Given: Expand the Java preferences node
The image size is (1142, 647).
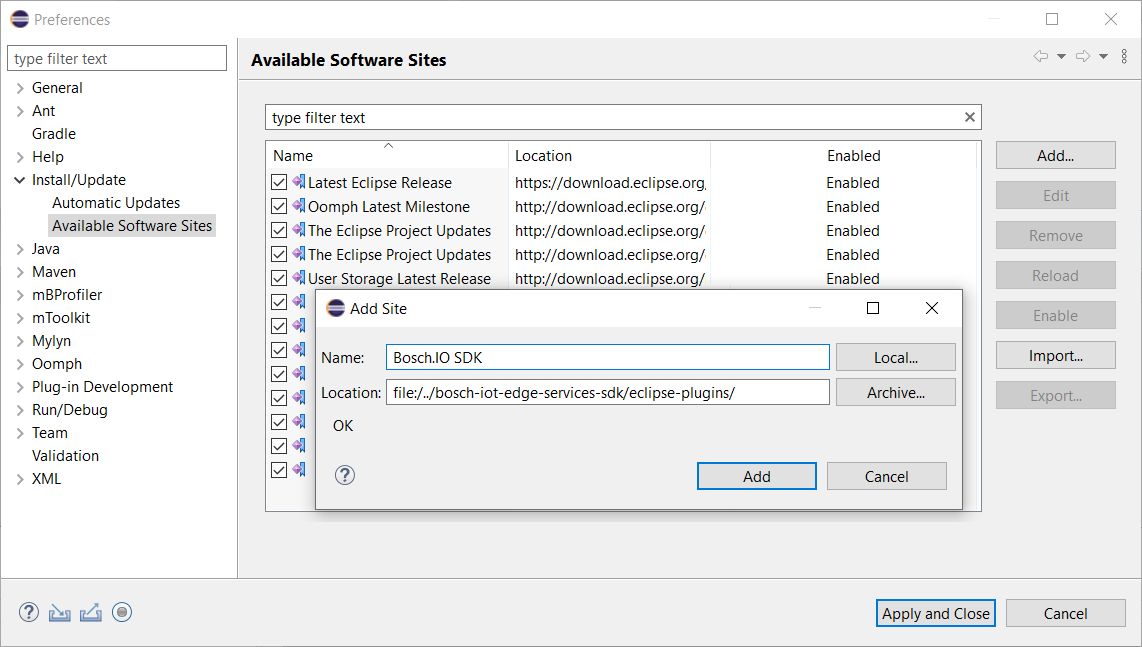Looking at the screenshot, I should [x=20, y=249].
